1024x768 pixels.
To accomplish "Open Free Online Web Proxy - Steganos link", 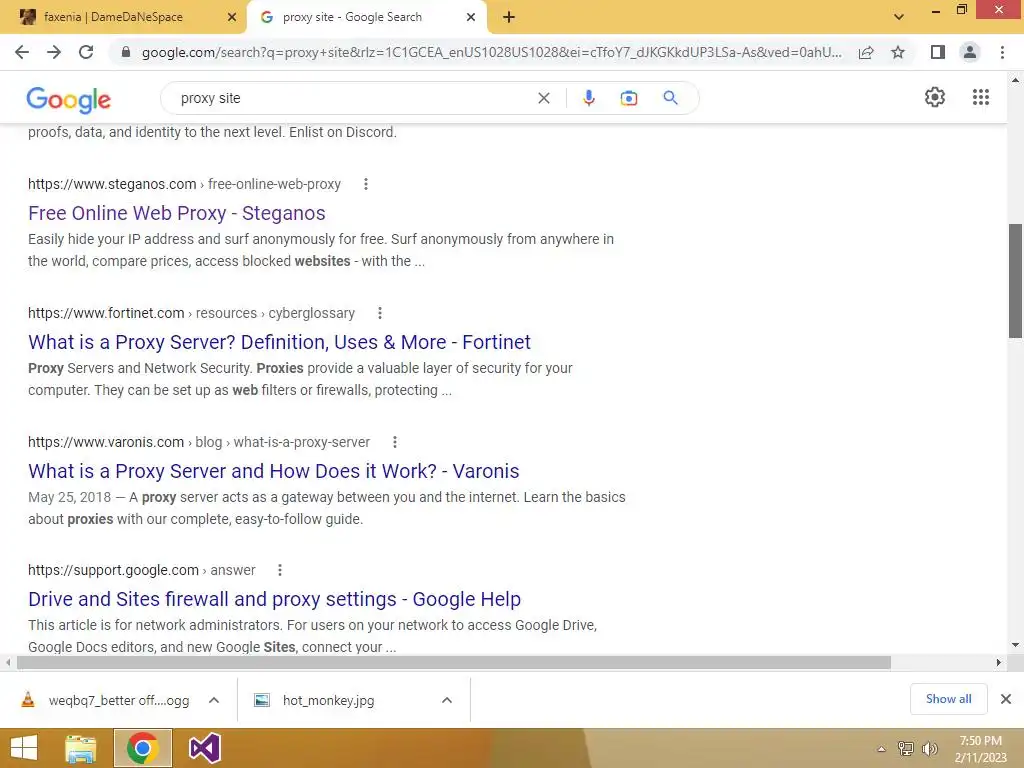I will (176, 213).
